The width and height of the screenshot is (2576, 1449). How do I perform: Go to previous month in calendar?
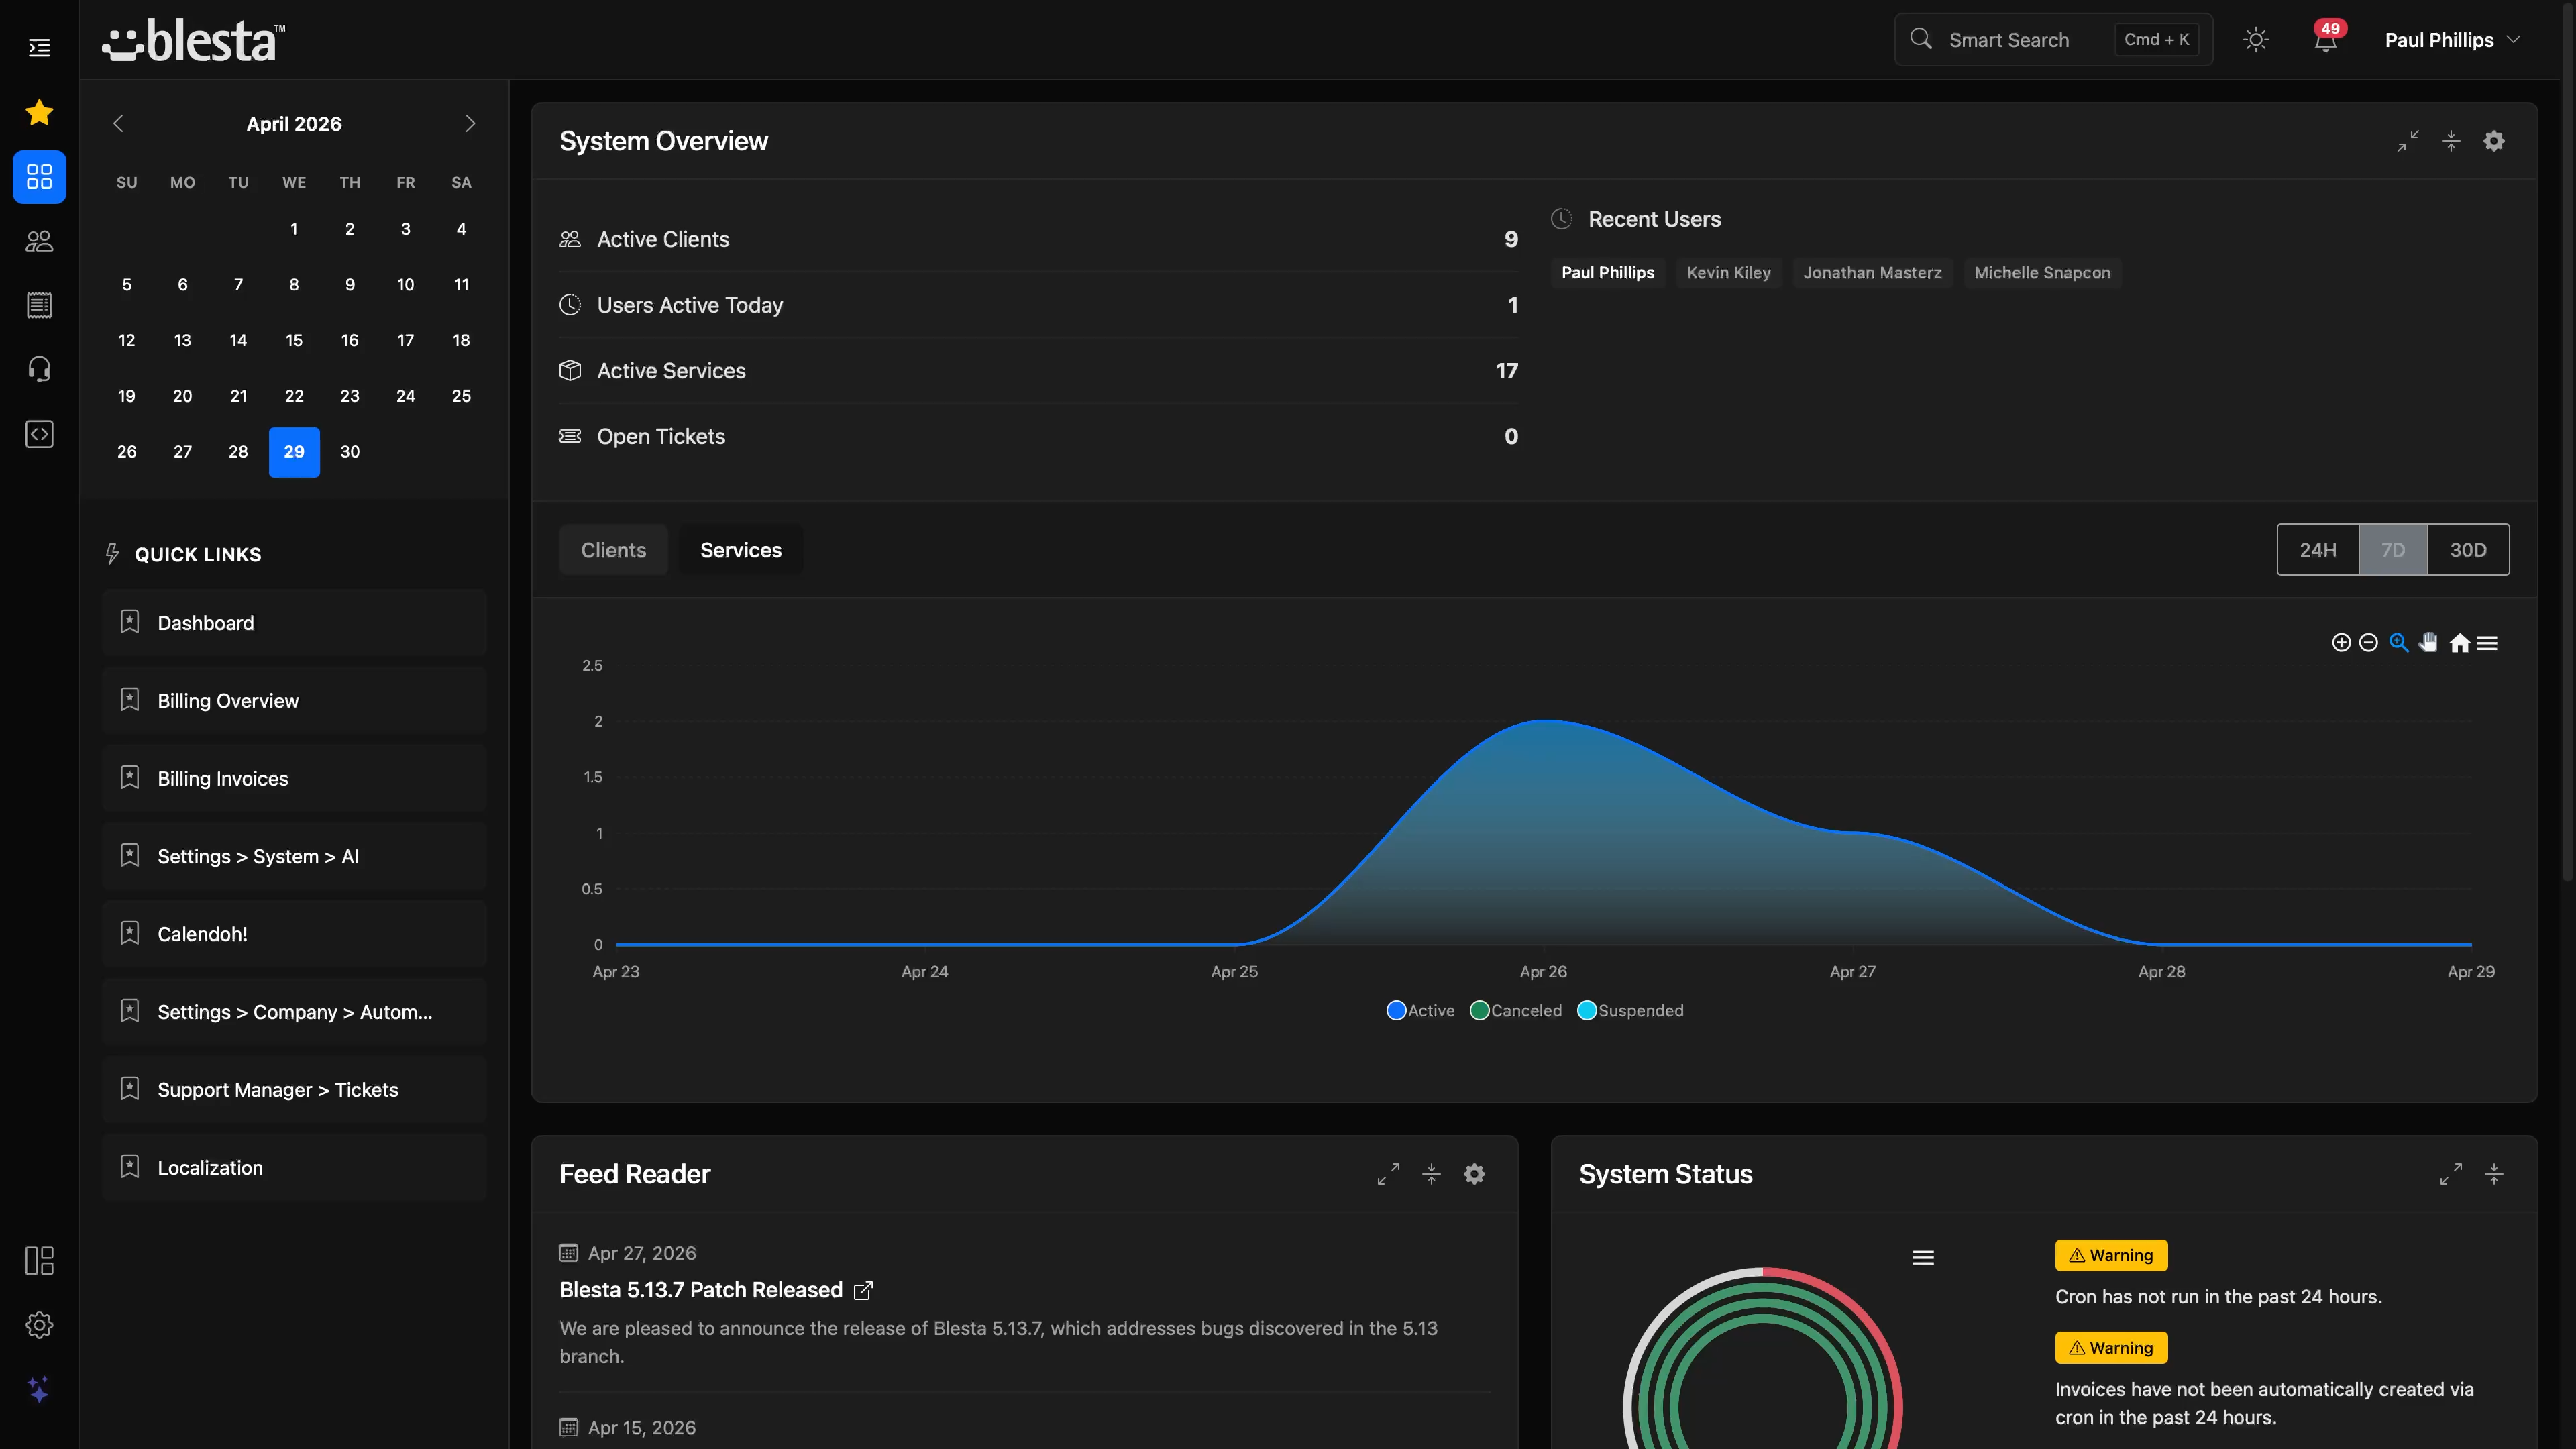point(118,124)
